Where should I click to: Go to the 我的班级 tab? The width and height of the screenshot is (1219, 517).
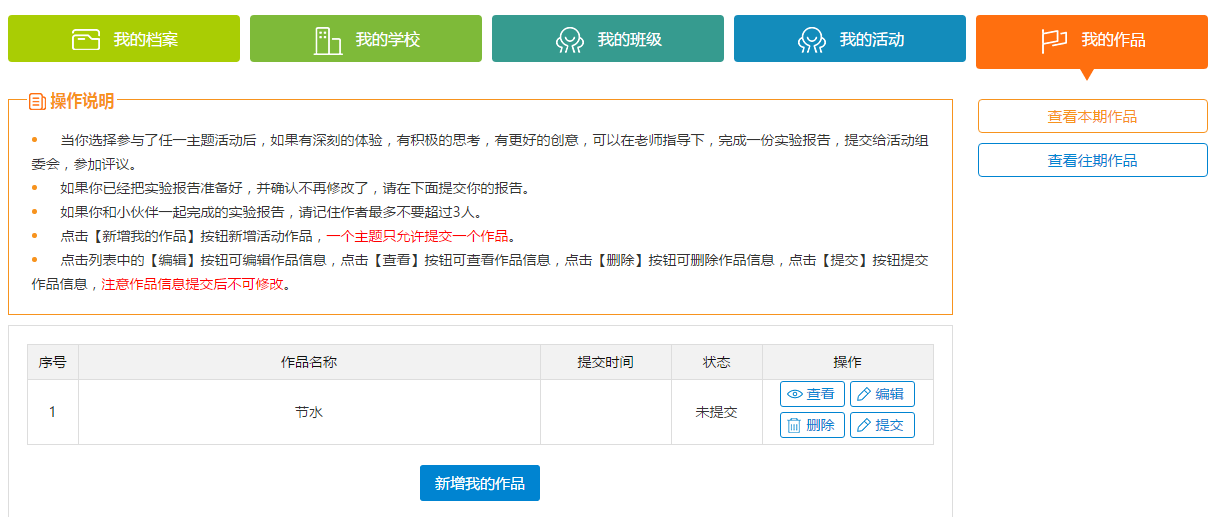coord(608,39)
